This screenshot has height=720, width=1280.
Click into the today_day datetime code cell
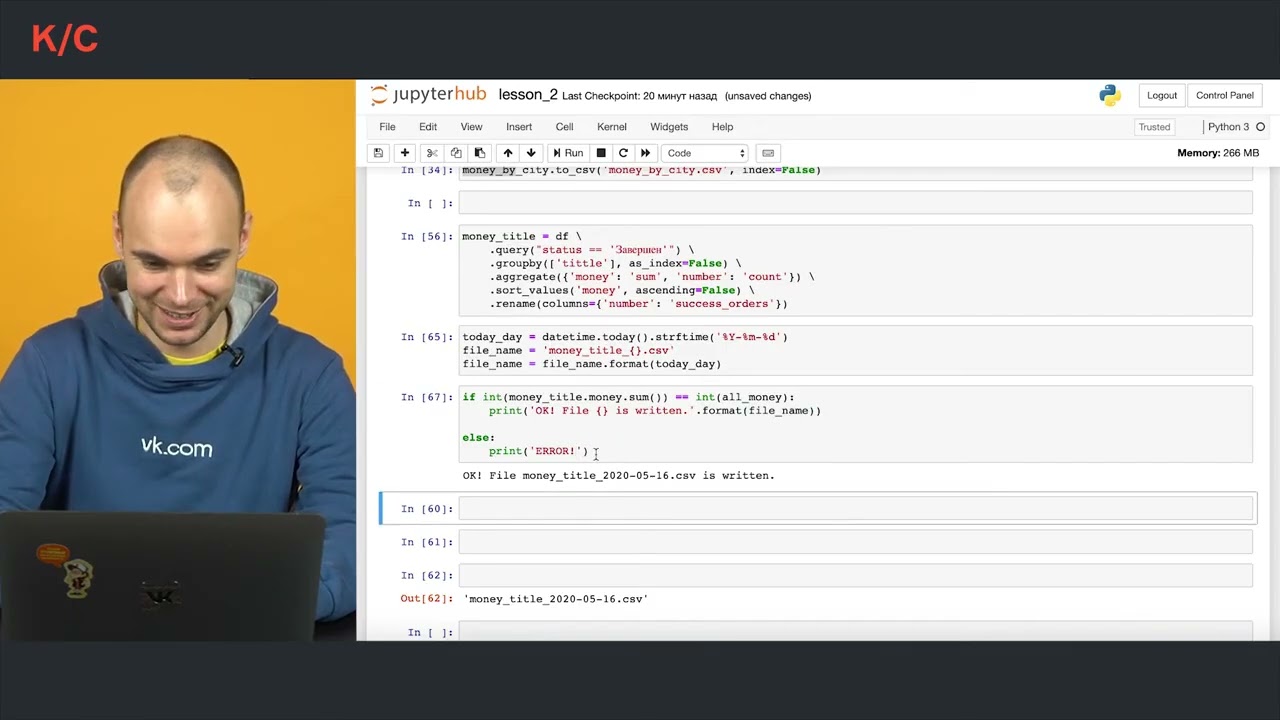point(855,350)
